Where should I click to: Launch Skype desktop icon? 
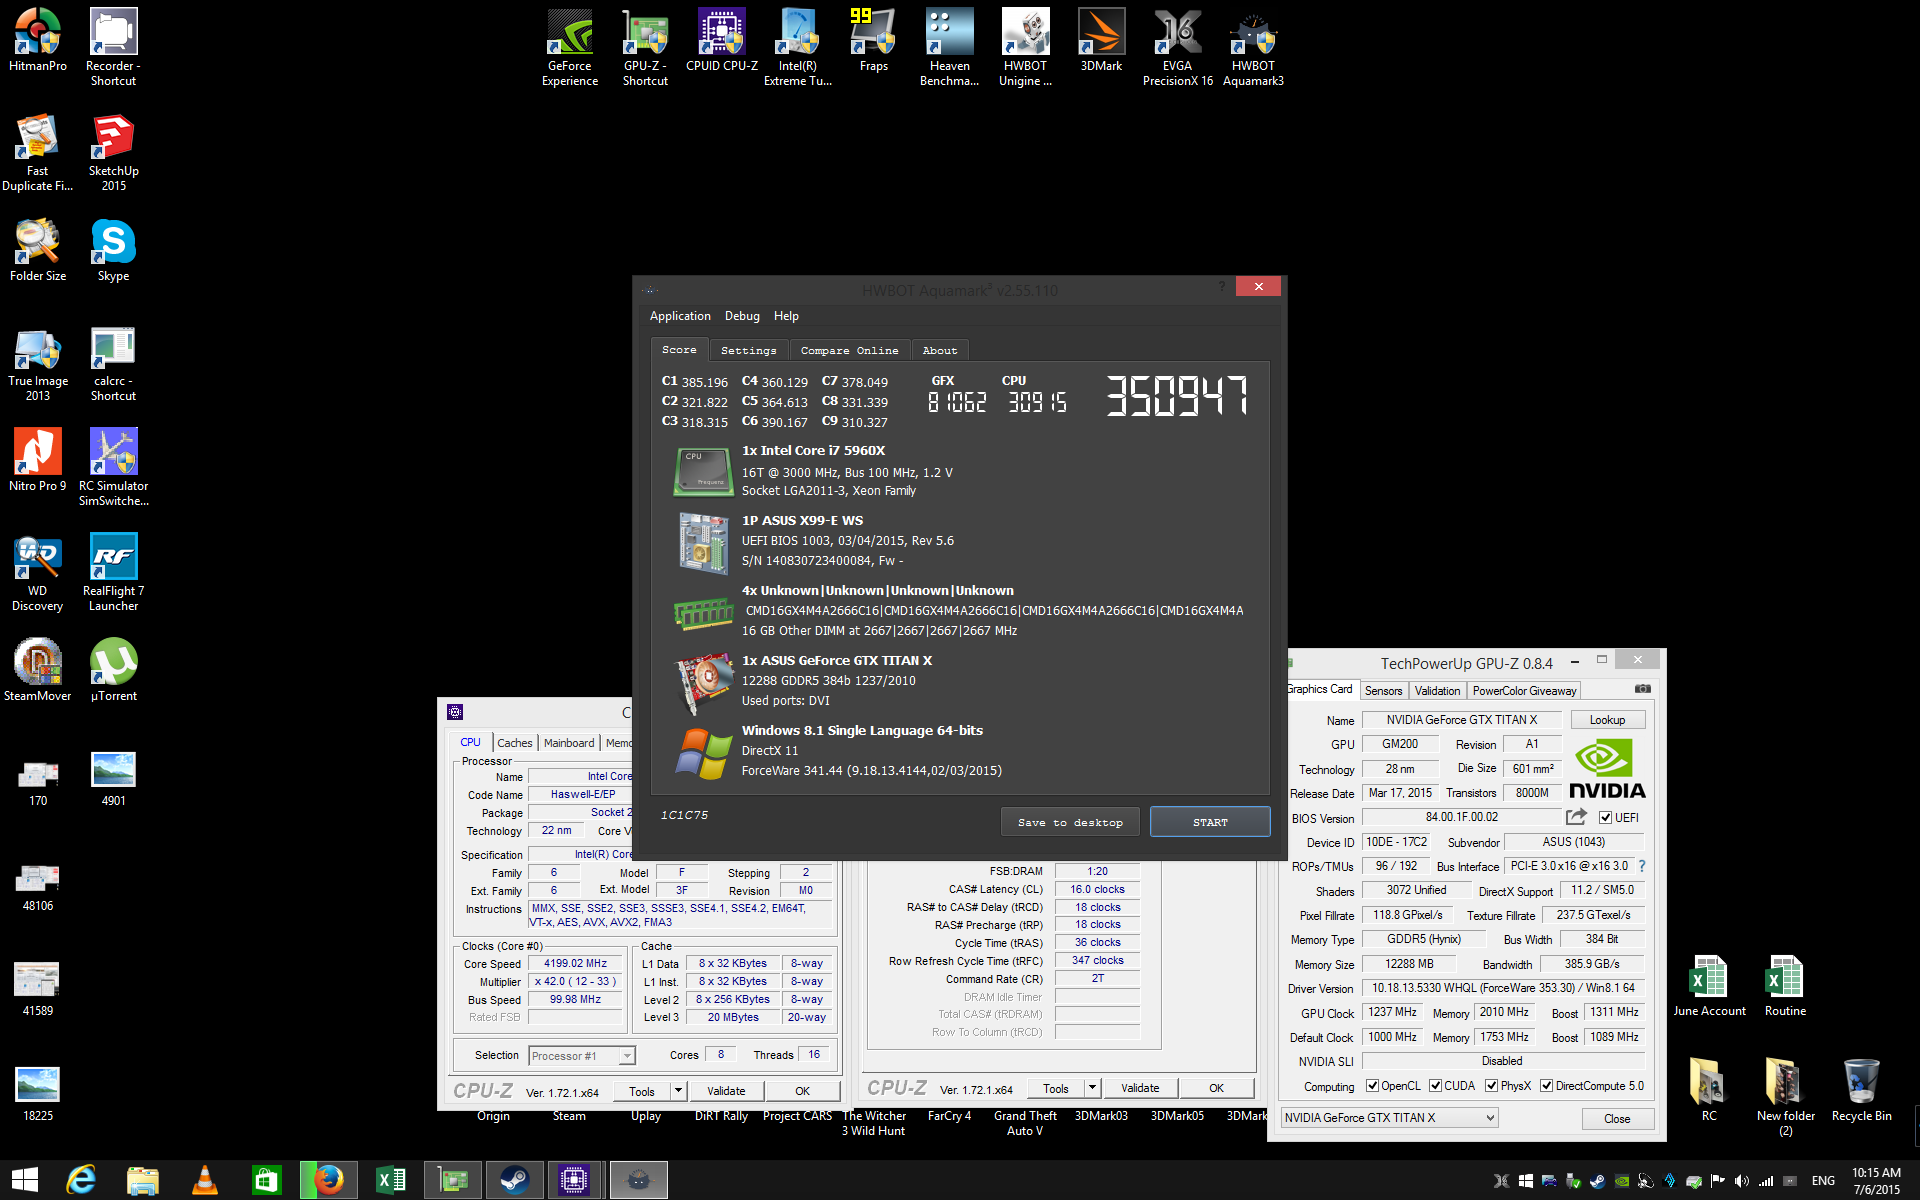(113, 250)
